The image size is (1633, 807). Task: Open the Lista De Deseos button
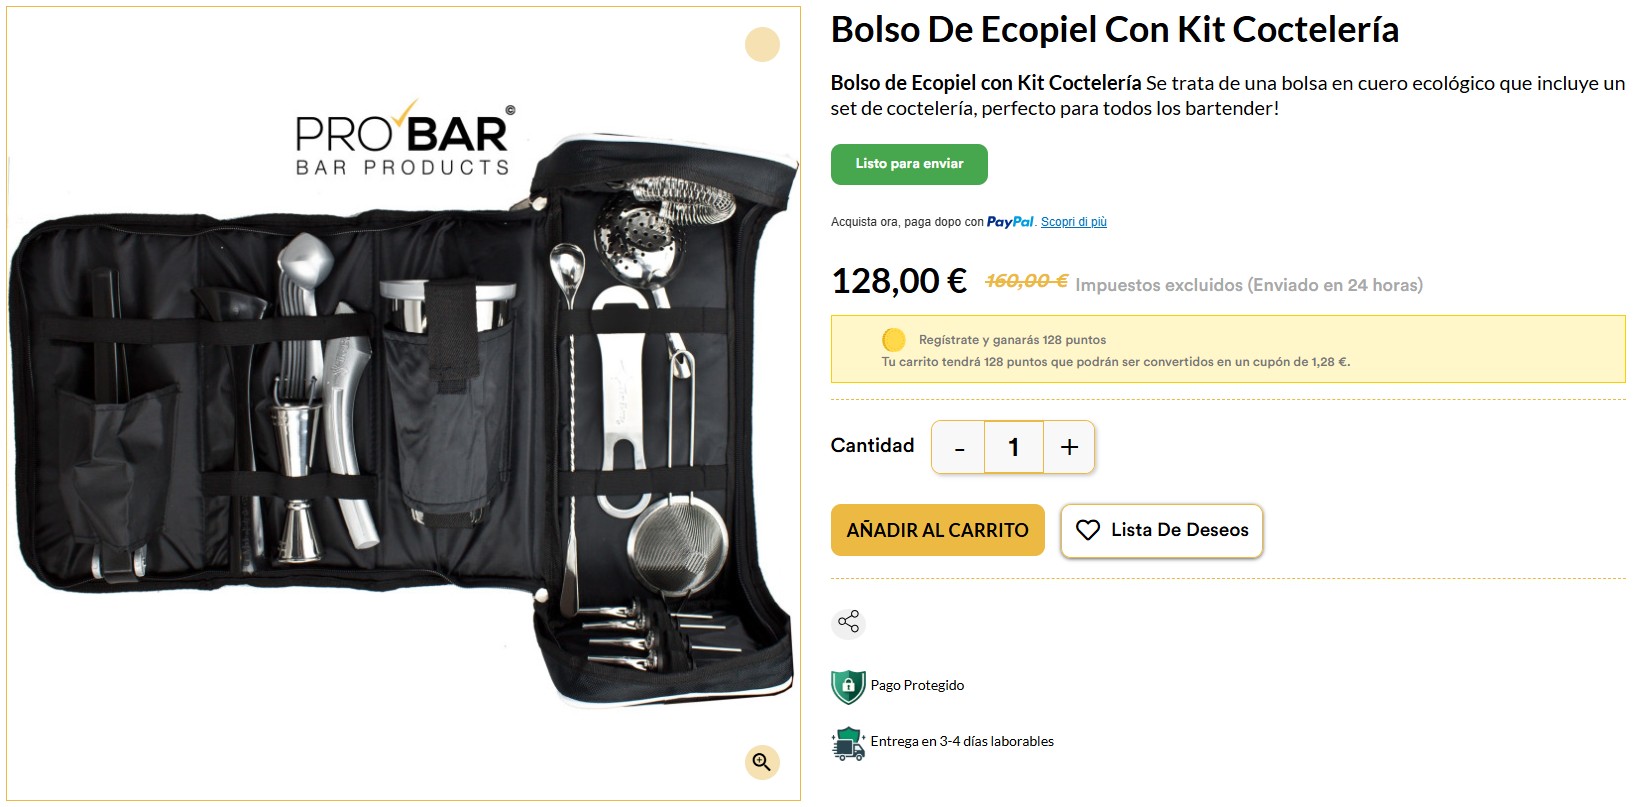(x=1162, y=530)
